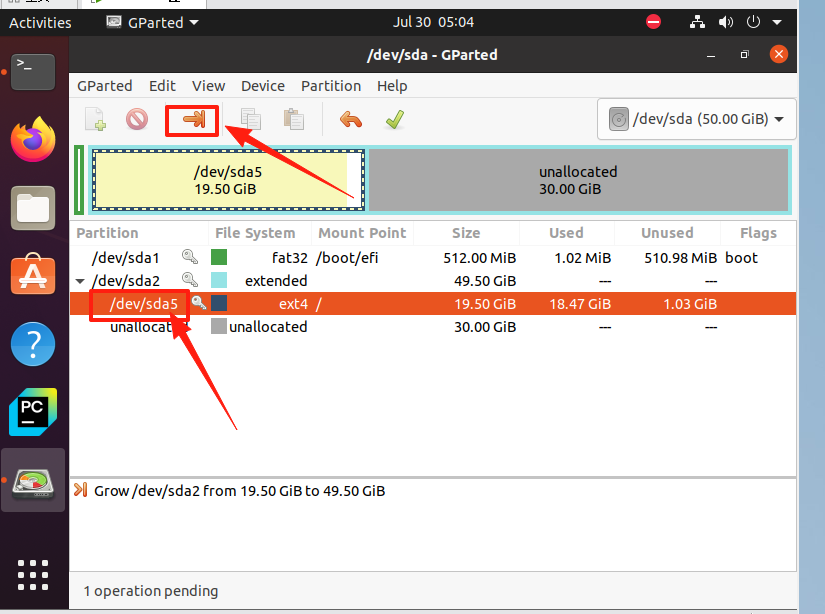Click the 510.98 MiB unused value
This screenshot has height=614, width=825.
coord(680,258)
